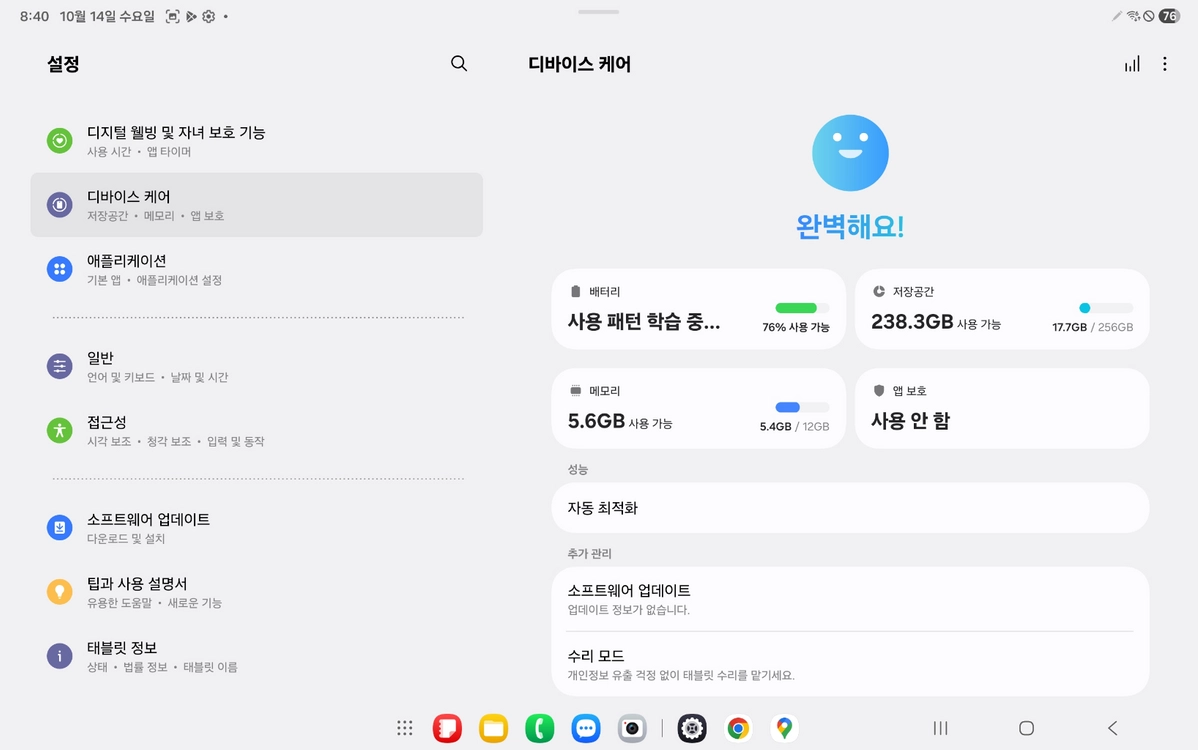Click the 5.4GB / 12GB memory text
This screenshot has width=1198, height=750.
click(x=795, y=426)
